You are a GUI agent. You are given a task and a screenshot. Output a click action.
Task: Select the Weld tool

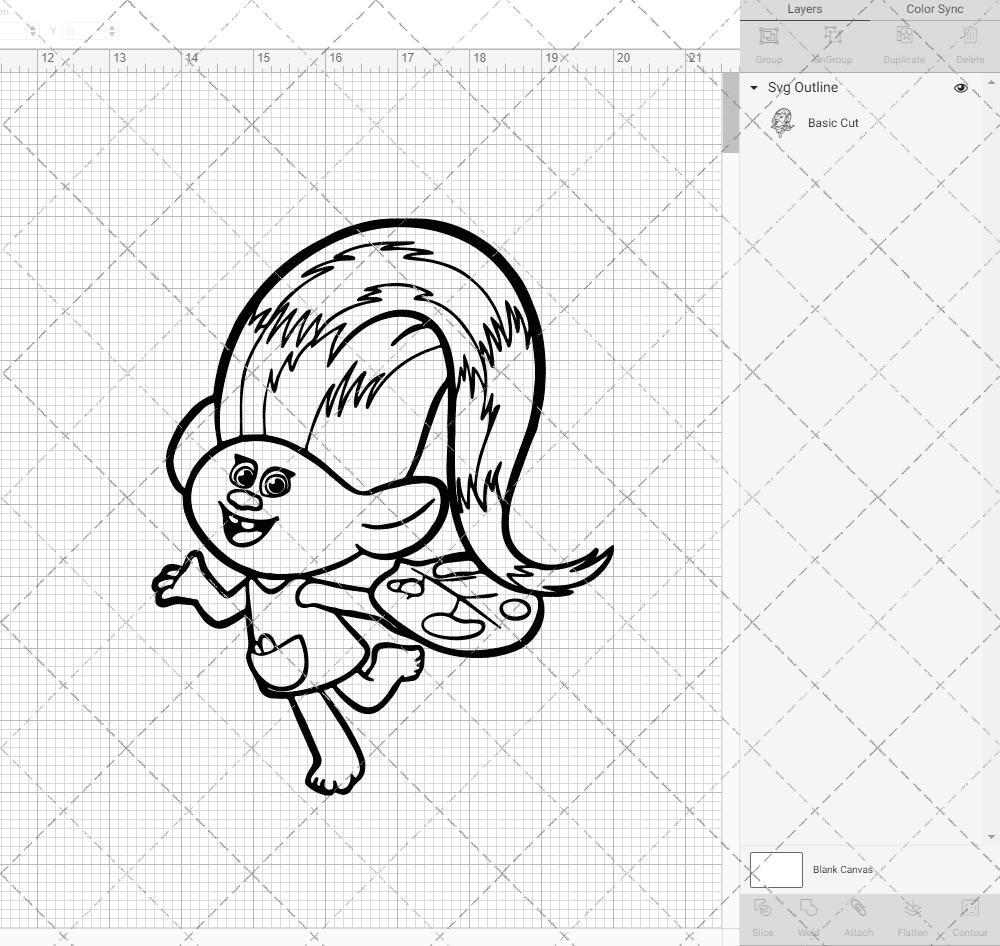click(808, 915)
